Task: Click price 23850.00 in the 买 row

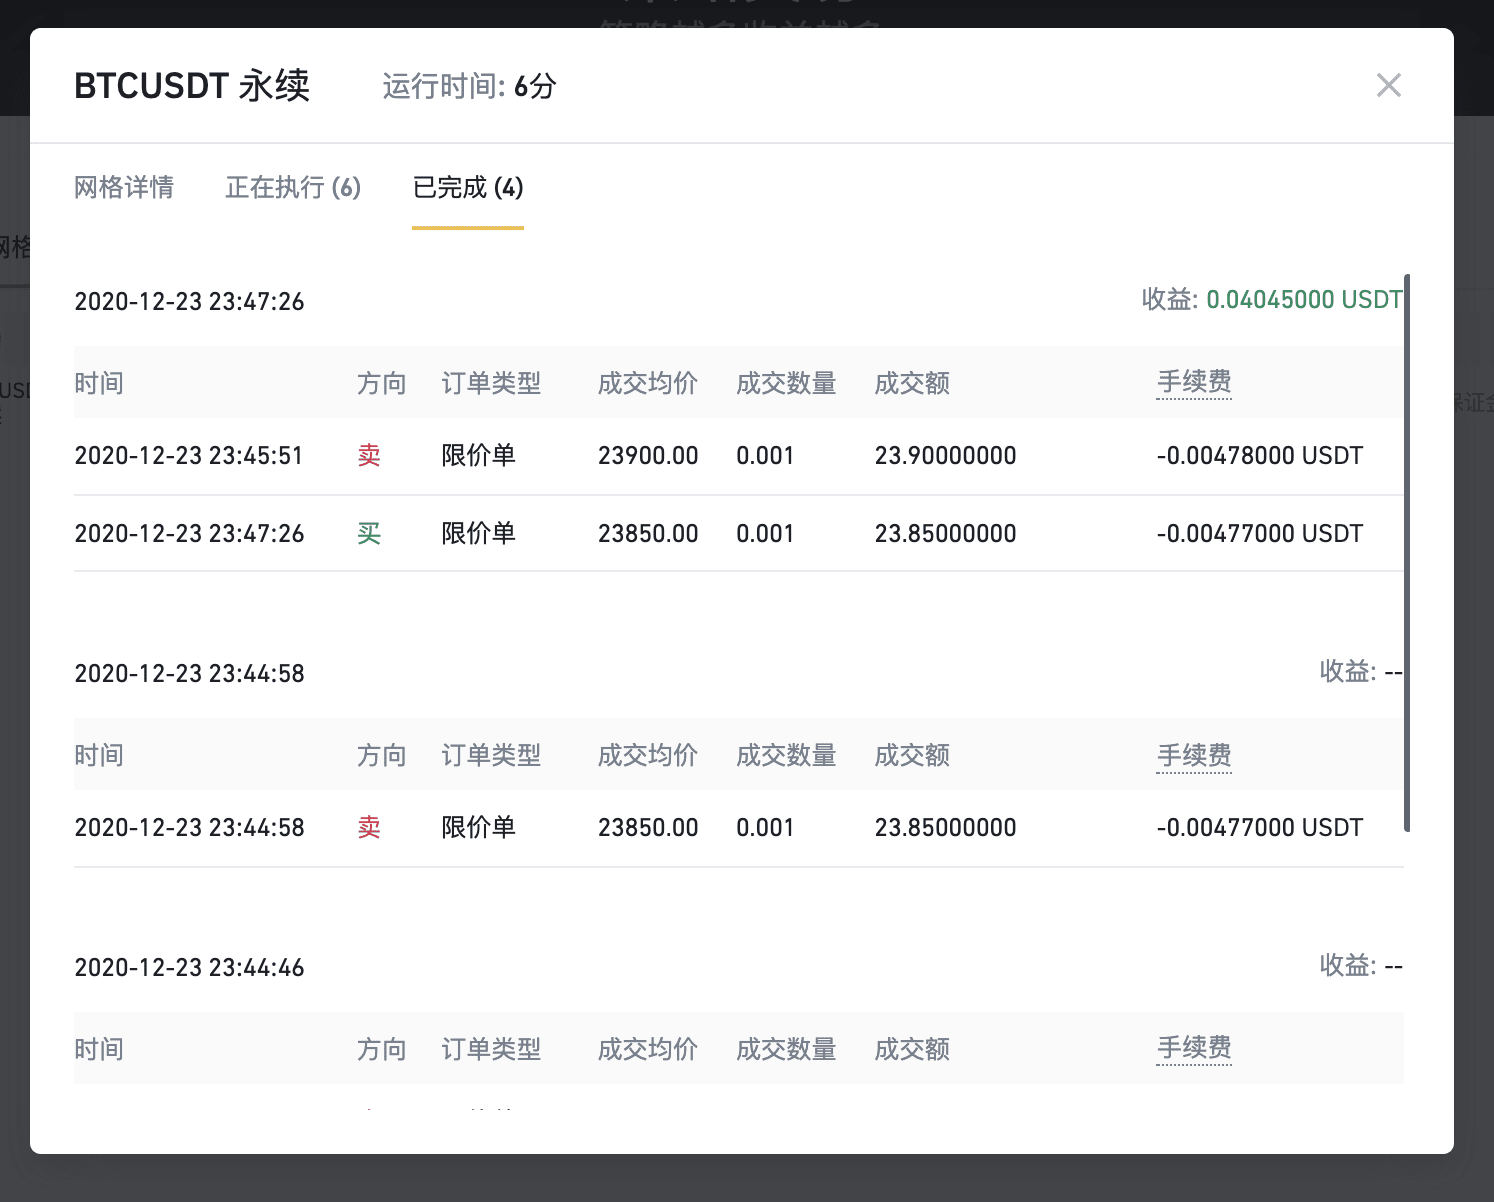Action: [648, 533]
